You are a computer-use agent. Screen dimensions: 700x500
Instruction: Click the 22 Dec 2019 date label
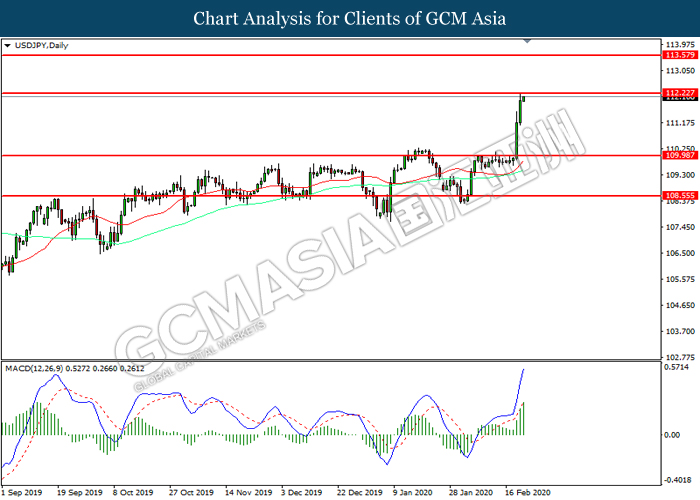(360, 492)
